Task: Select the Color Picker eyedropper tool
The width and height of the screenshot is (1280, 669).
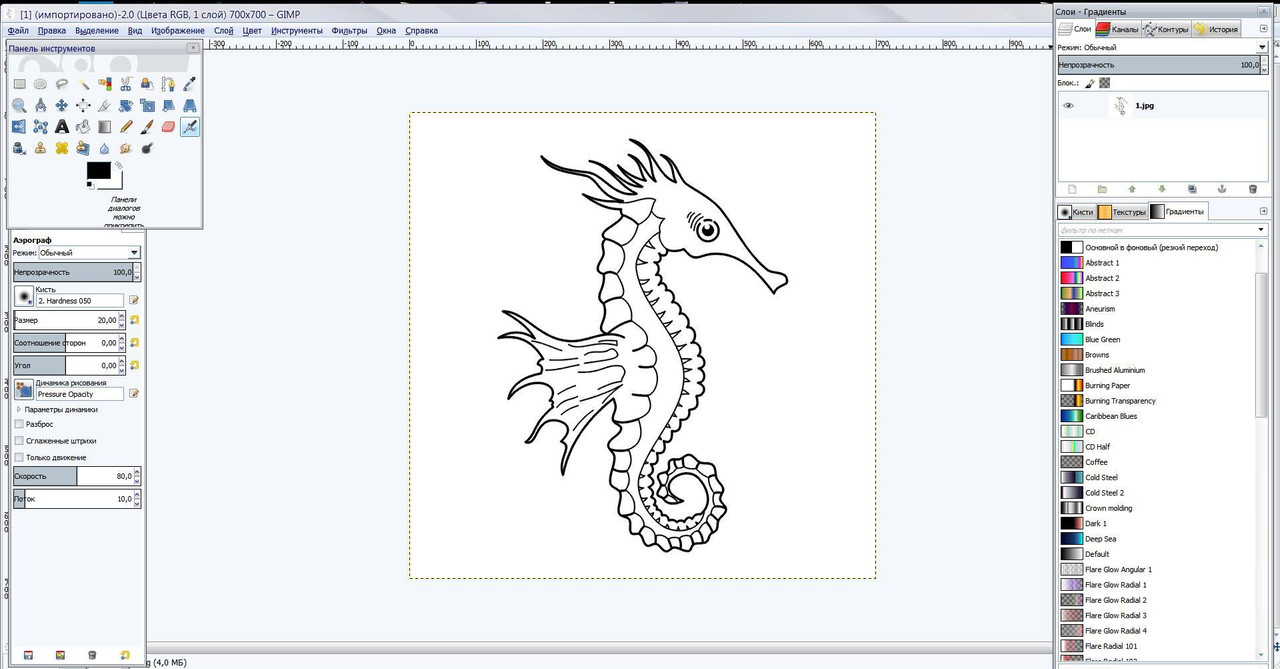Action: coord(190,84)
